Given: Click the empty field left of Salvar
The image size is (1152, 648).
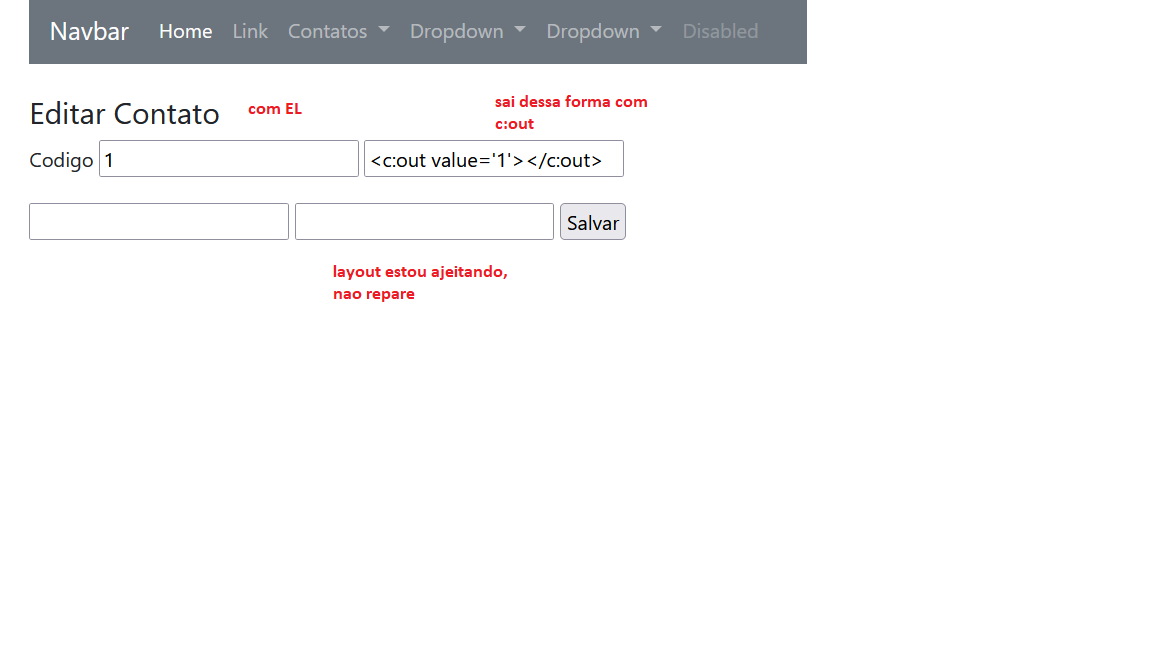Looking at the screenshot, I should click(x=424, y=222).
